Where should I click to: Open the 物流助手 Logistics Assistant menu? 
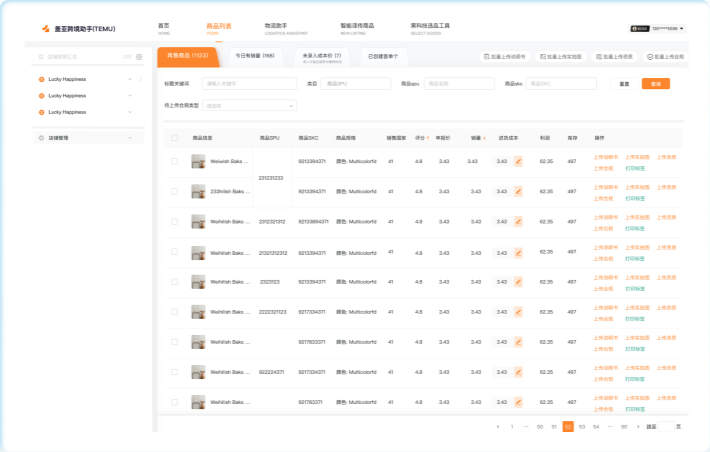277,27
